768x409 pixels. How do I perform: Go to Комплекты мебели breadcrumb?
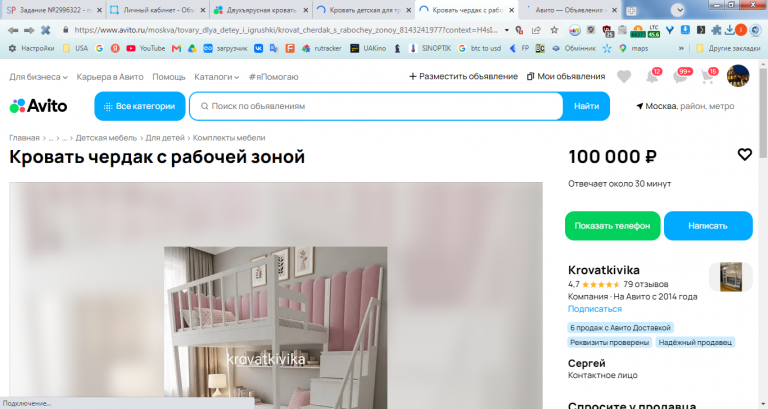pyautogui.click(x=229, y=138)
